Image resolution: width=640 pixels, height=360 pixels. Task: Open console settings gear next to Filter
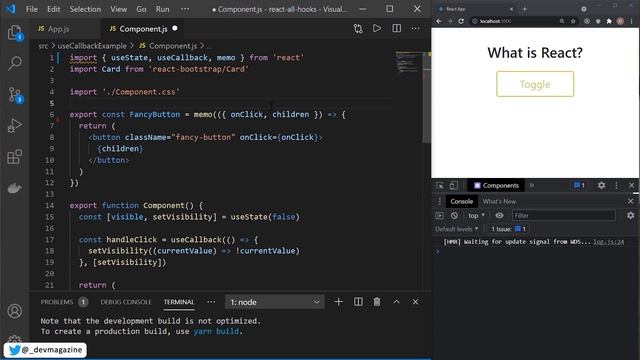click(x=631, y=216)
